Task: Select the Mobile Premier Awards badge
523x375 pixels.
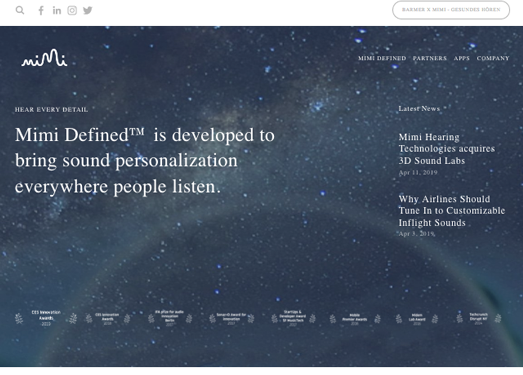Action: [355, 319]
